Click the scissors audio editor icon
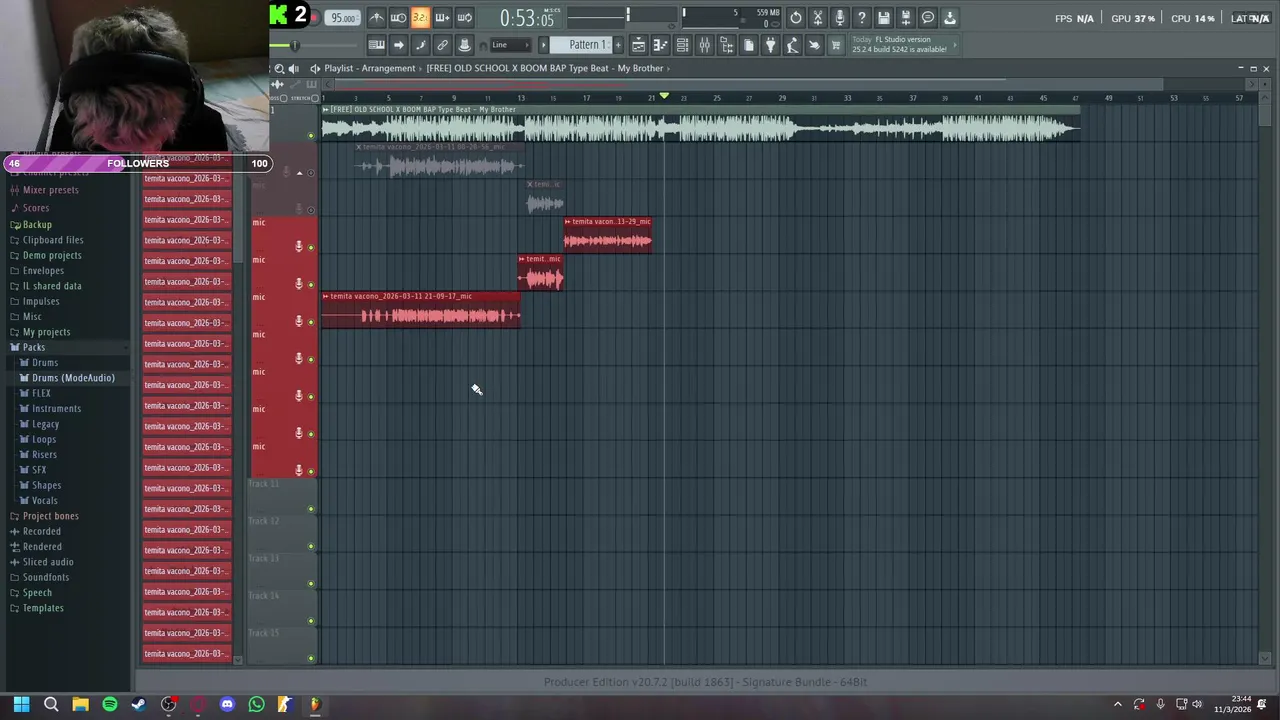Screen dimensions: 1280x720 818,17
